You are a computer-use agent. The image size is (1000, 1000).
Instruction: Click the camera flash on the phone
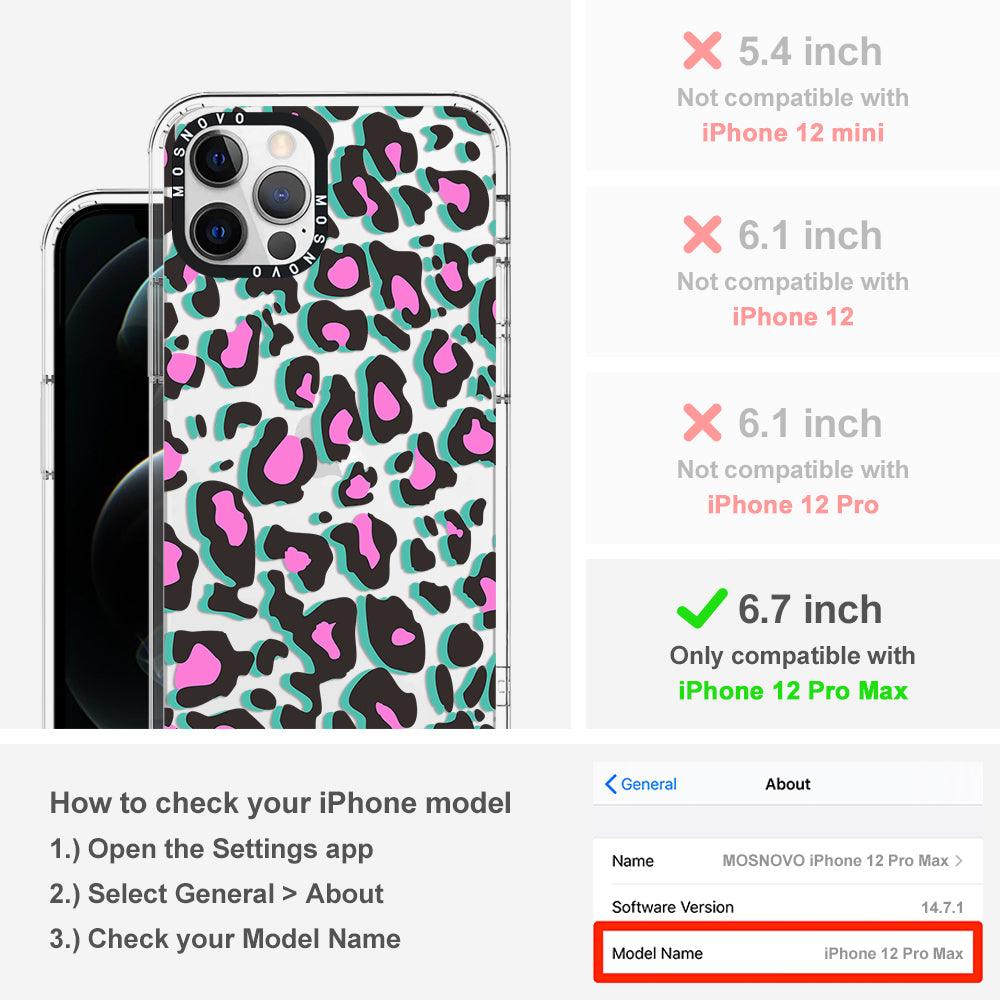pos(281,145)
